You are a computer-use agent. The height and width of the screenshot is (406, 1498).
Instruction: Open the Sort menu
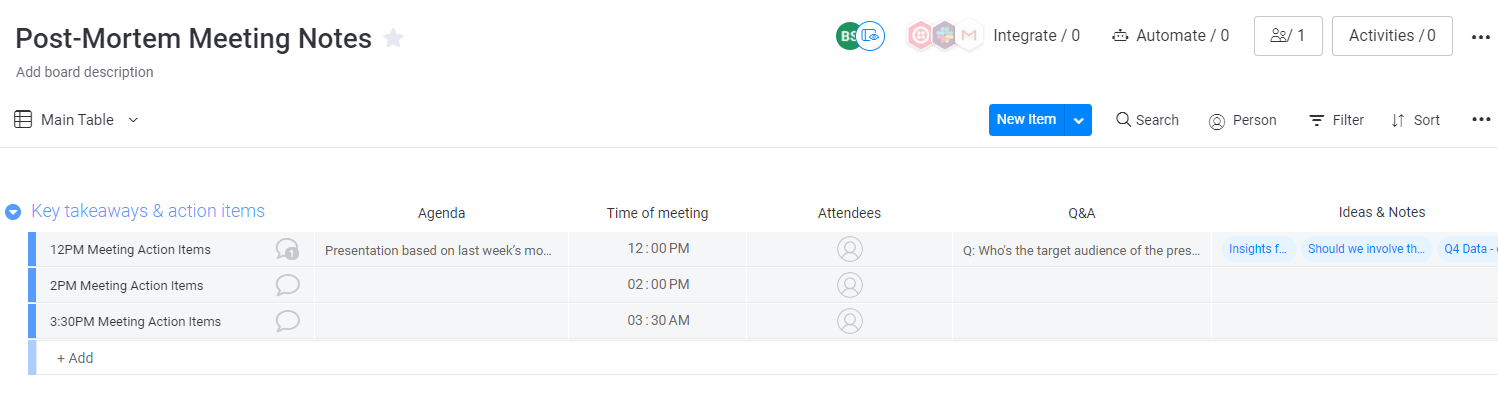[x=1415, y=120]
